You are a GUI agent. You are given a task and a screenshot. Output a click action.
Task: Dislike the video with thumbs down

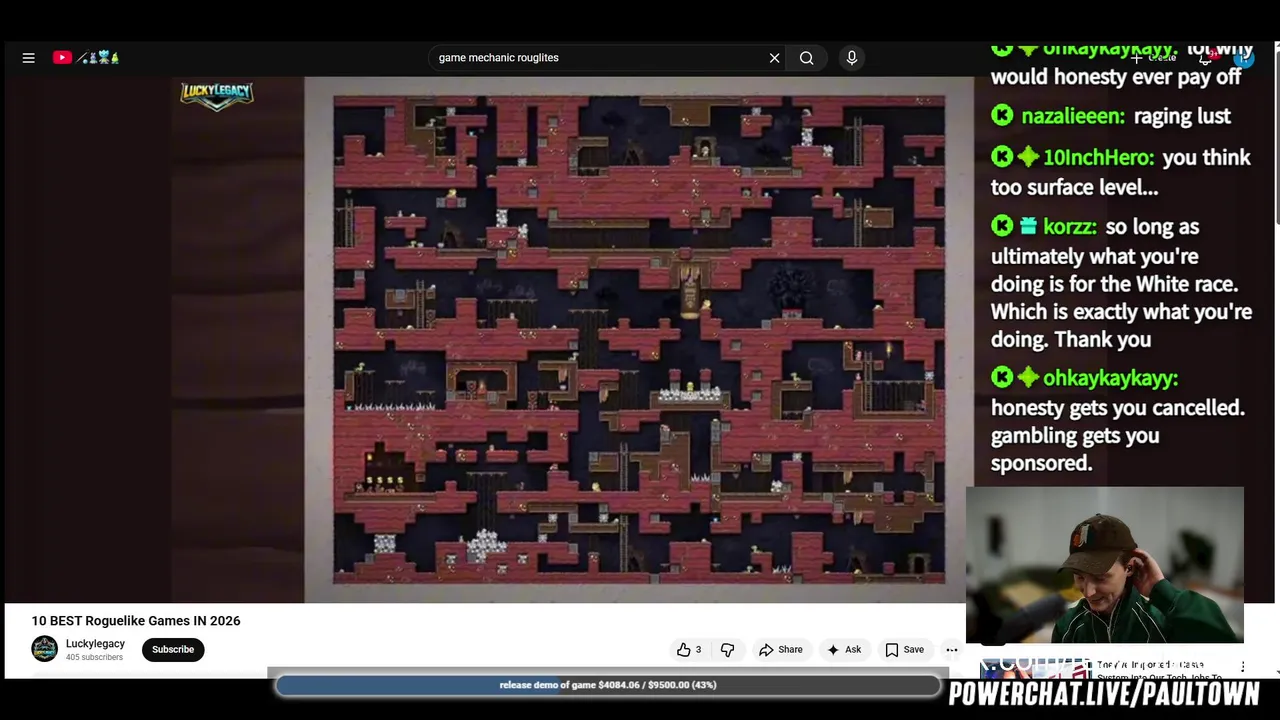click(x=727, y=650)
